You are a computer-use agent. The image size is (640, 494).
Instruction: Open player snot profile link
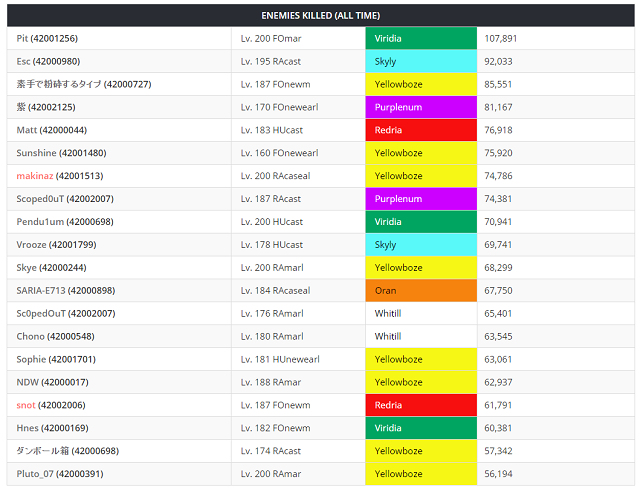pyautogui.click(x=26, y=405)
